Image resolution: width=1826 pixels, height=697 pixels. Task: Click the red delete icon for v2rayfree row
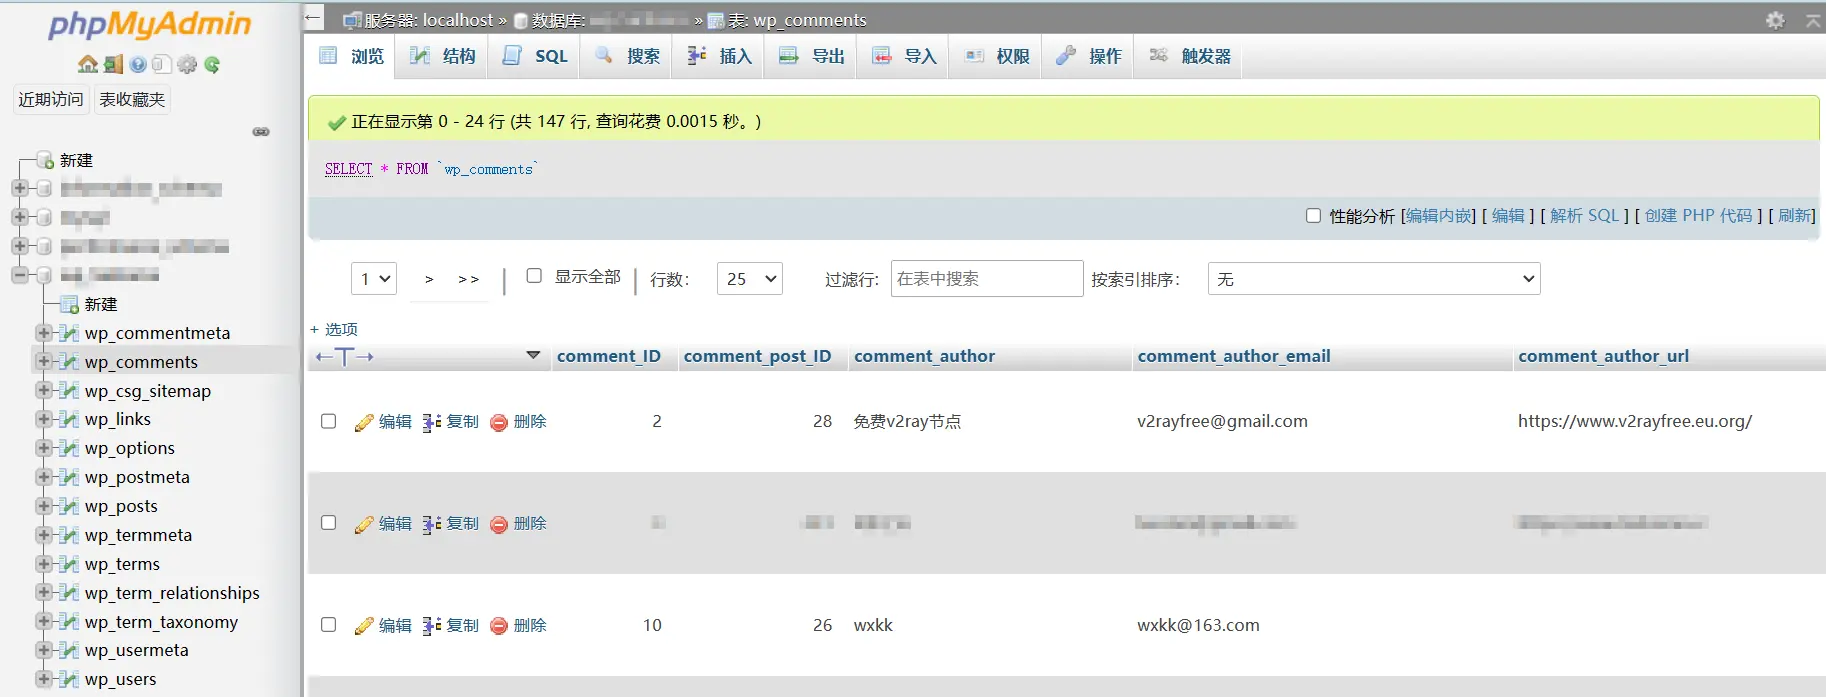point(499,422)
